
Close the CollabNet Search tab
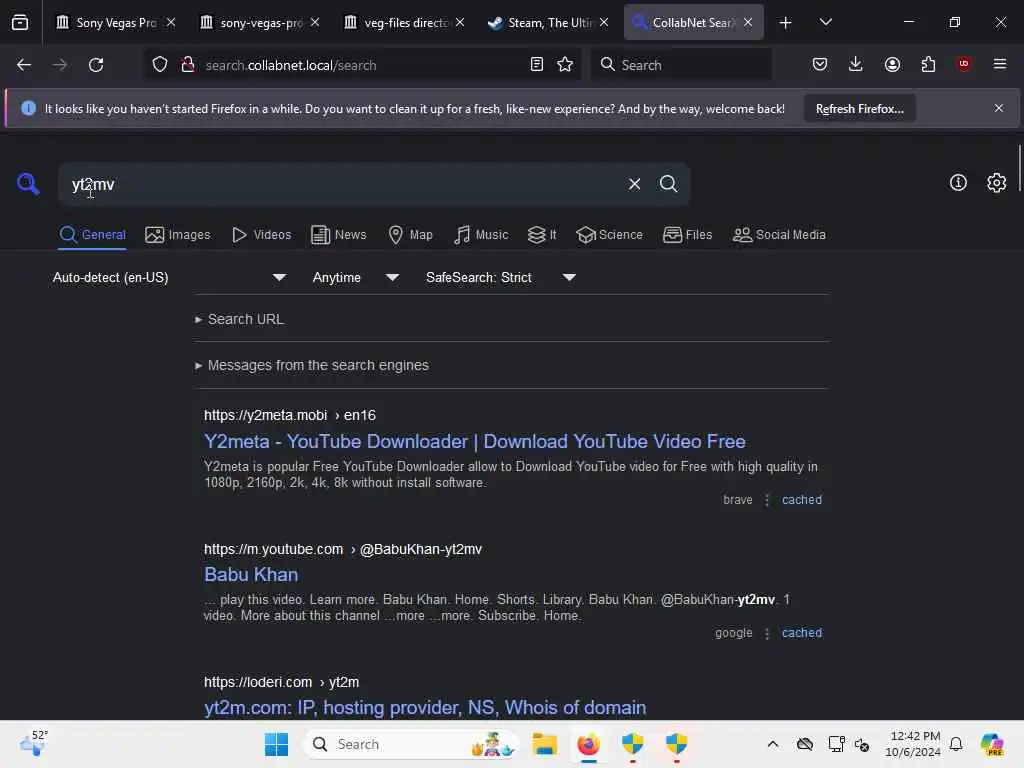pos(748,23)
